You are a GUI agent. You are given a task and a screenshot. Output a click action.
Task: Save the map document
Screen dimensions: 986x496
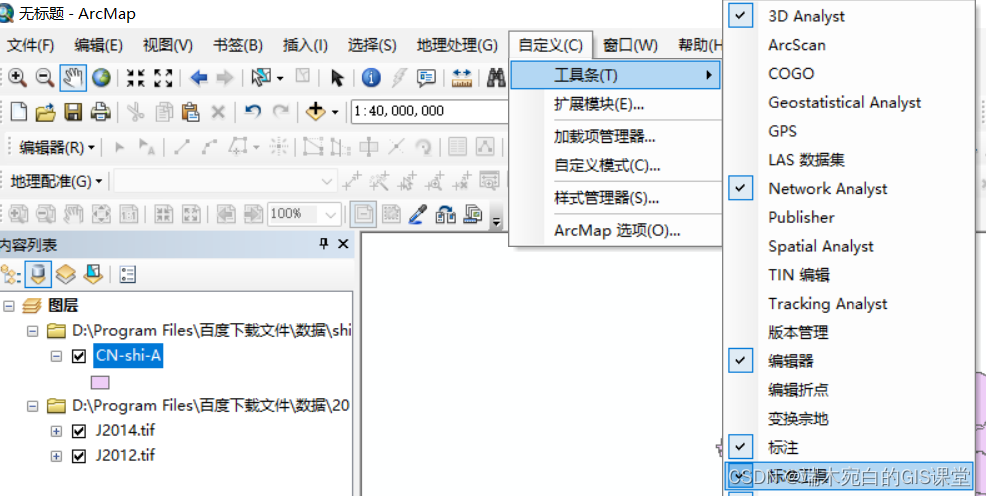[x=74, y=112]
